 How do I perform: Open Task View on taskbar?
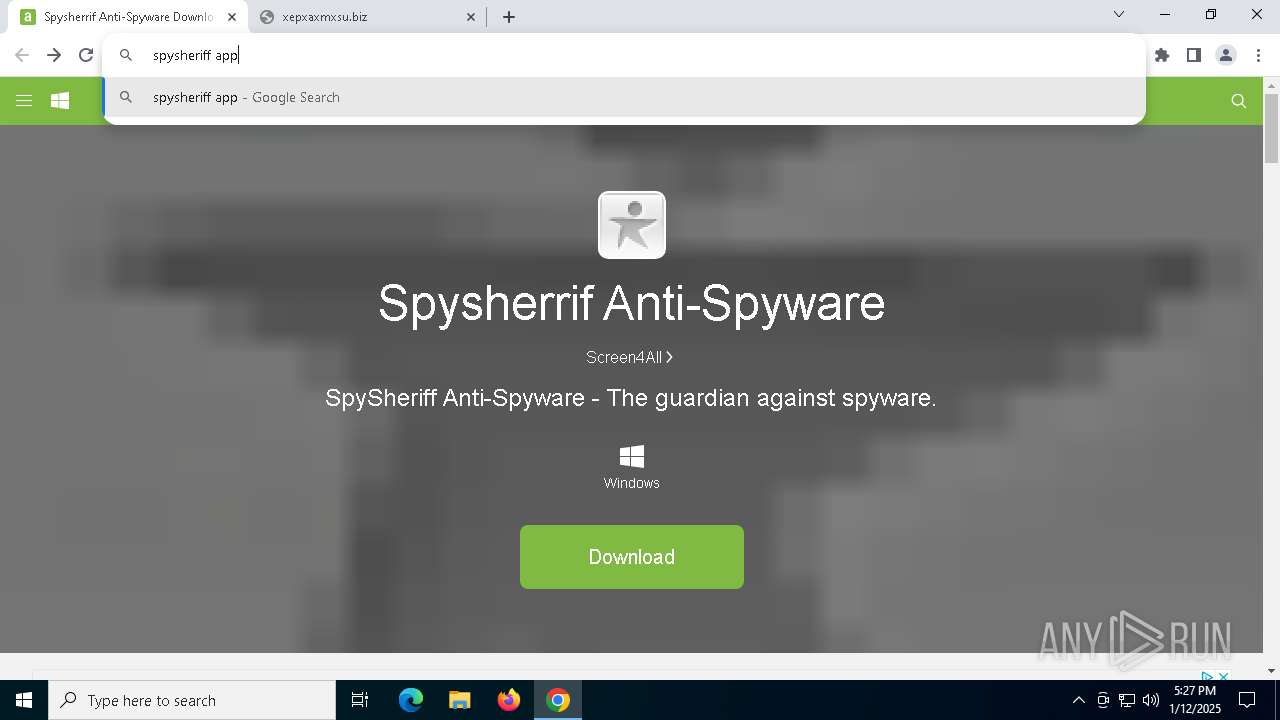(x=360, y=700)
